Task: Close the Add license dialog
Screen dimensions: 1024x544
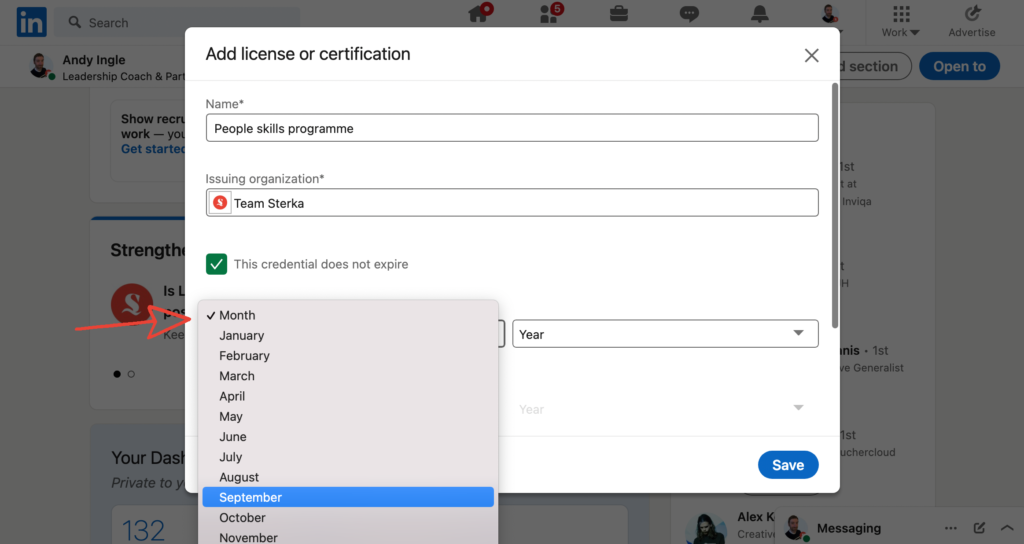Action: 811,55
